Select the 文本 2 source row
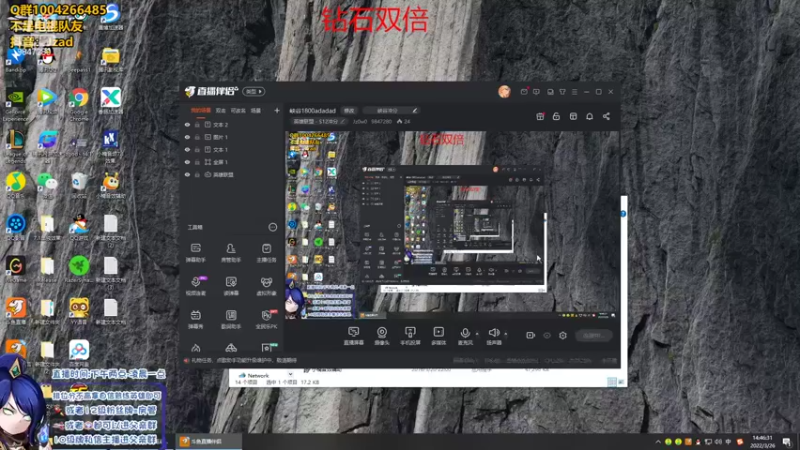The image size is (800, 450). 232,124
